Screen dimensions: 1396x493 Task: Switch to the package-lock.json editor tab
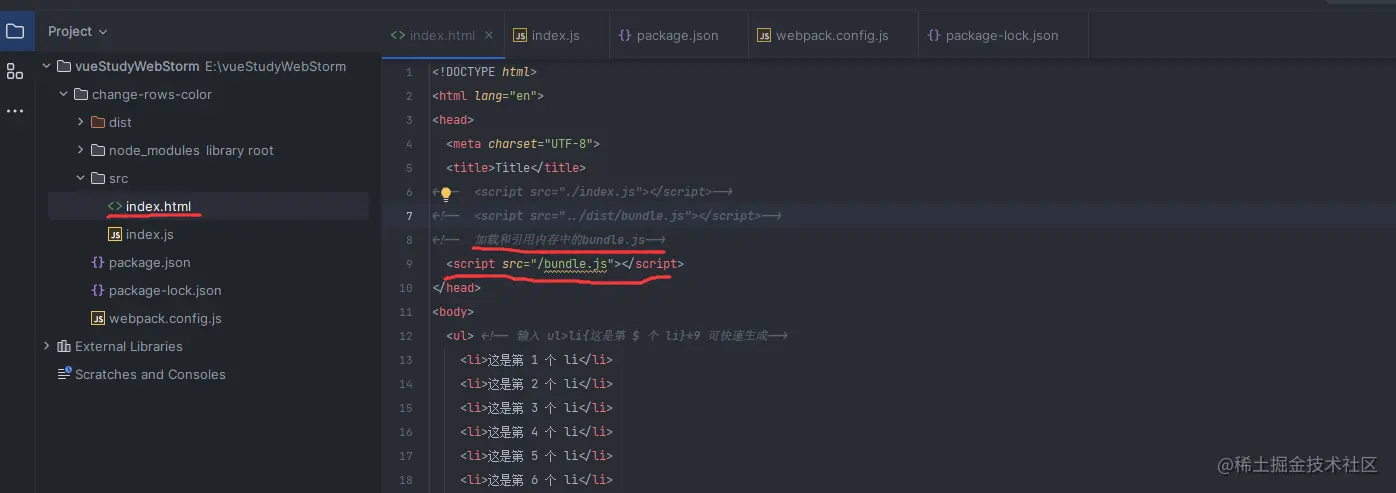pyautogui.click(x=1002, y=35)
